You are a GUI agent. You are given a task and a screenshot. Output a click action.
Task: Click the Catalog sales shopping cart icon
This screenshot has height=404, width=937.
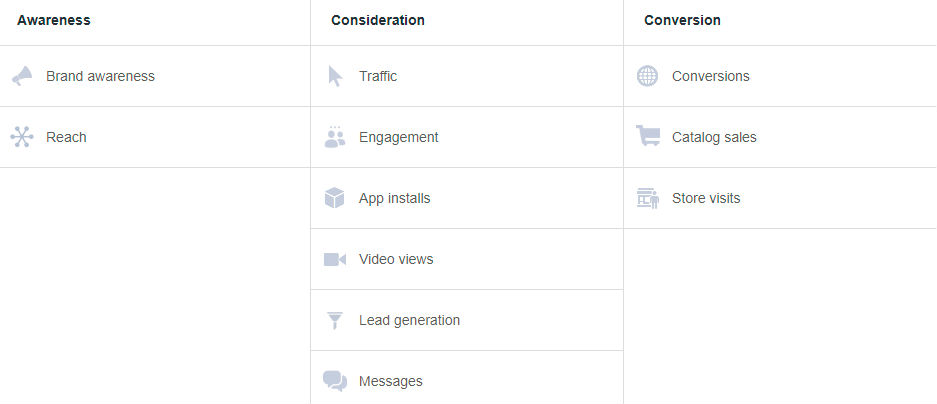point(648,137)
